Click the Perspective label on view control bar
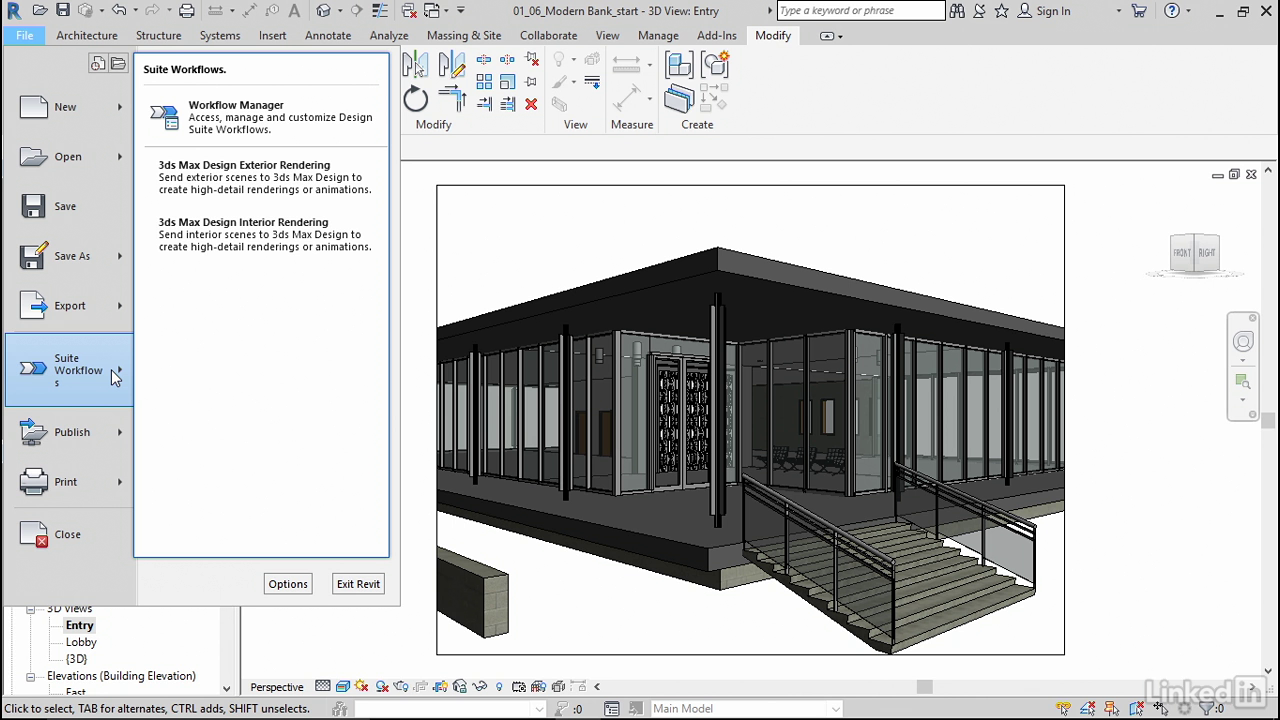This screenshot has height=720, width=1280. [x=277, y=687]
